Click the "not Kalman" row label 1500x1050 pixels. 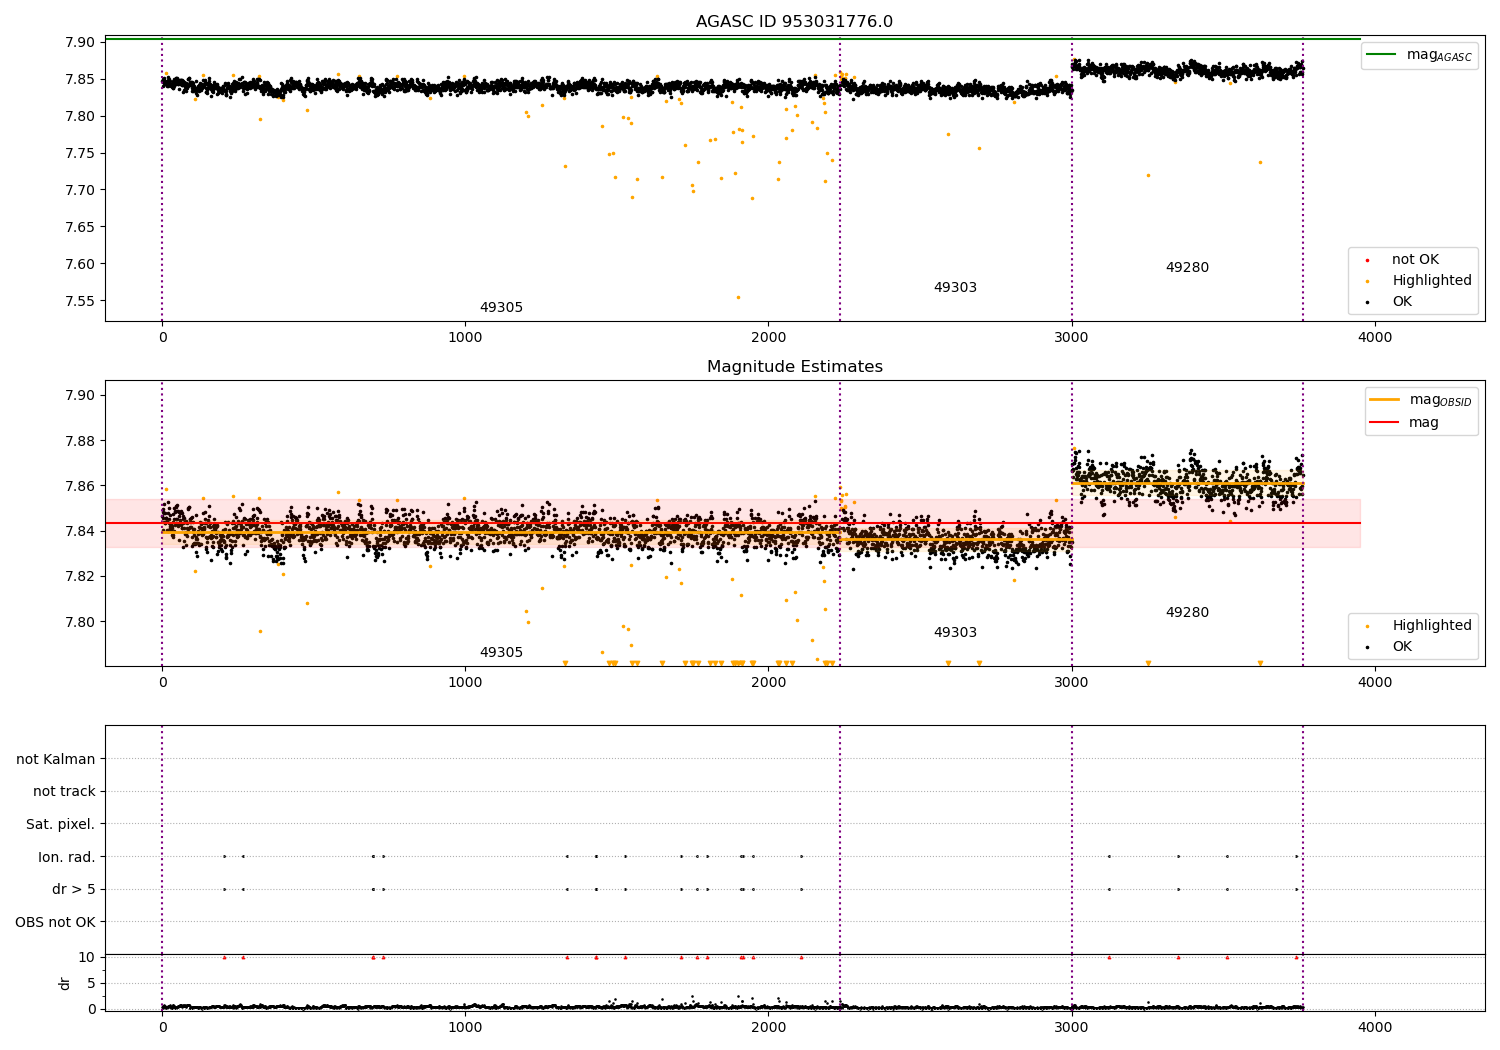(56, 759)
